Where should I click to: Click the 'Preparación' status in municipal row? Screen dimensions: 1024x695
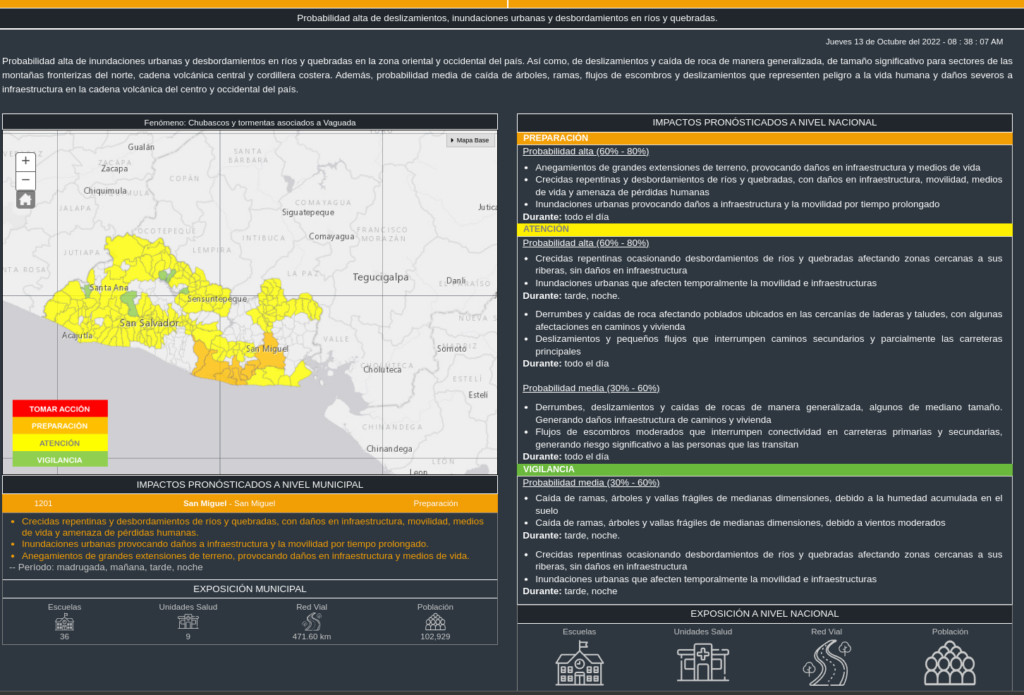436,504
